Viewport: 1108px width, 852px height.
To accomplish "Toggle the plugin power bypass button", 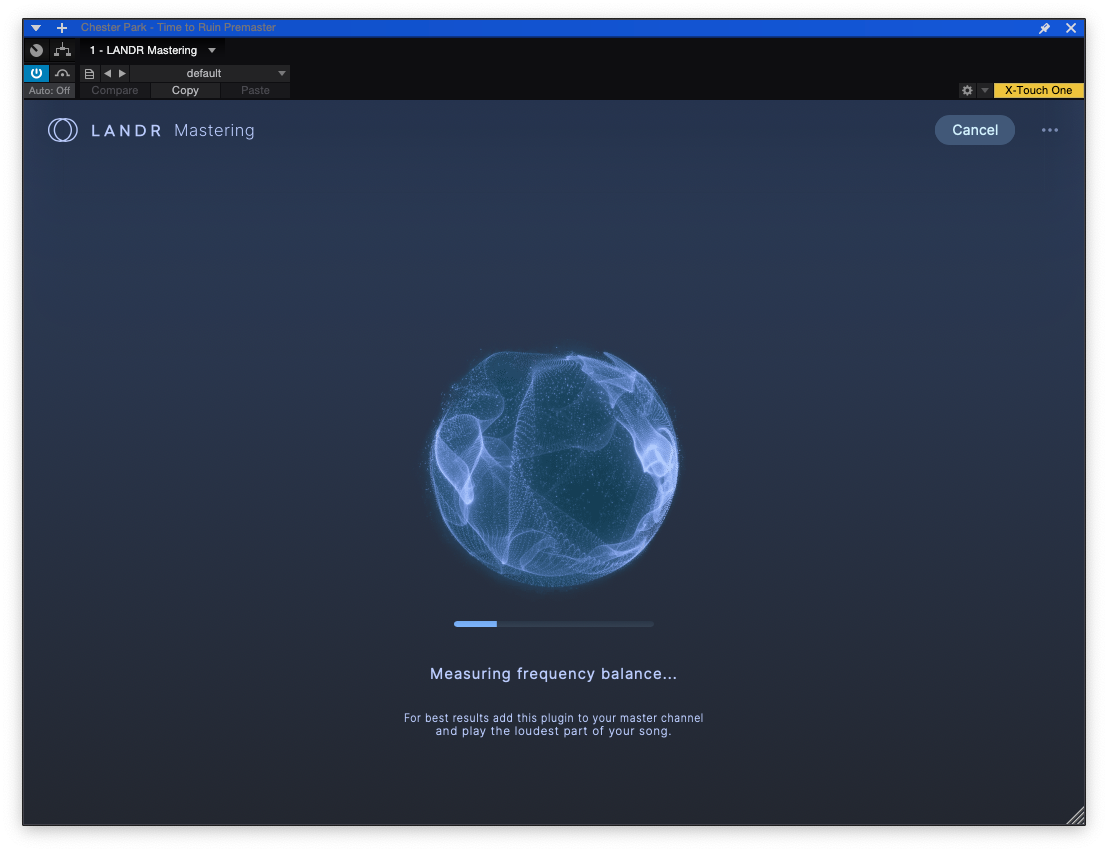I will (x=36, y=73).
